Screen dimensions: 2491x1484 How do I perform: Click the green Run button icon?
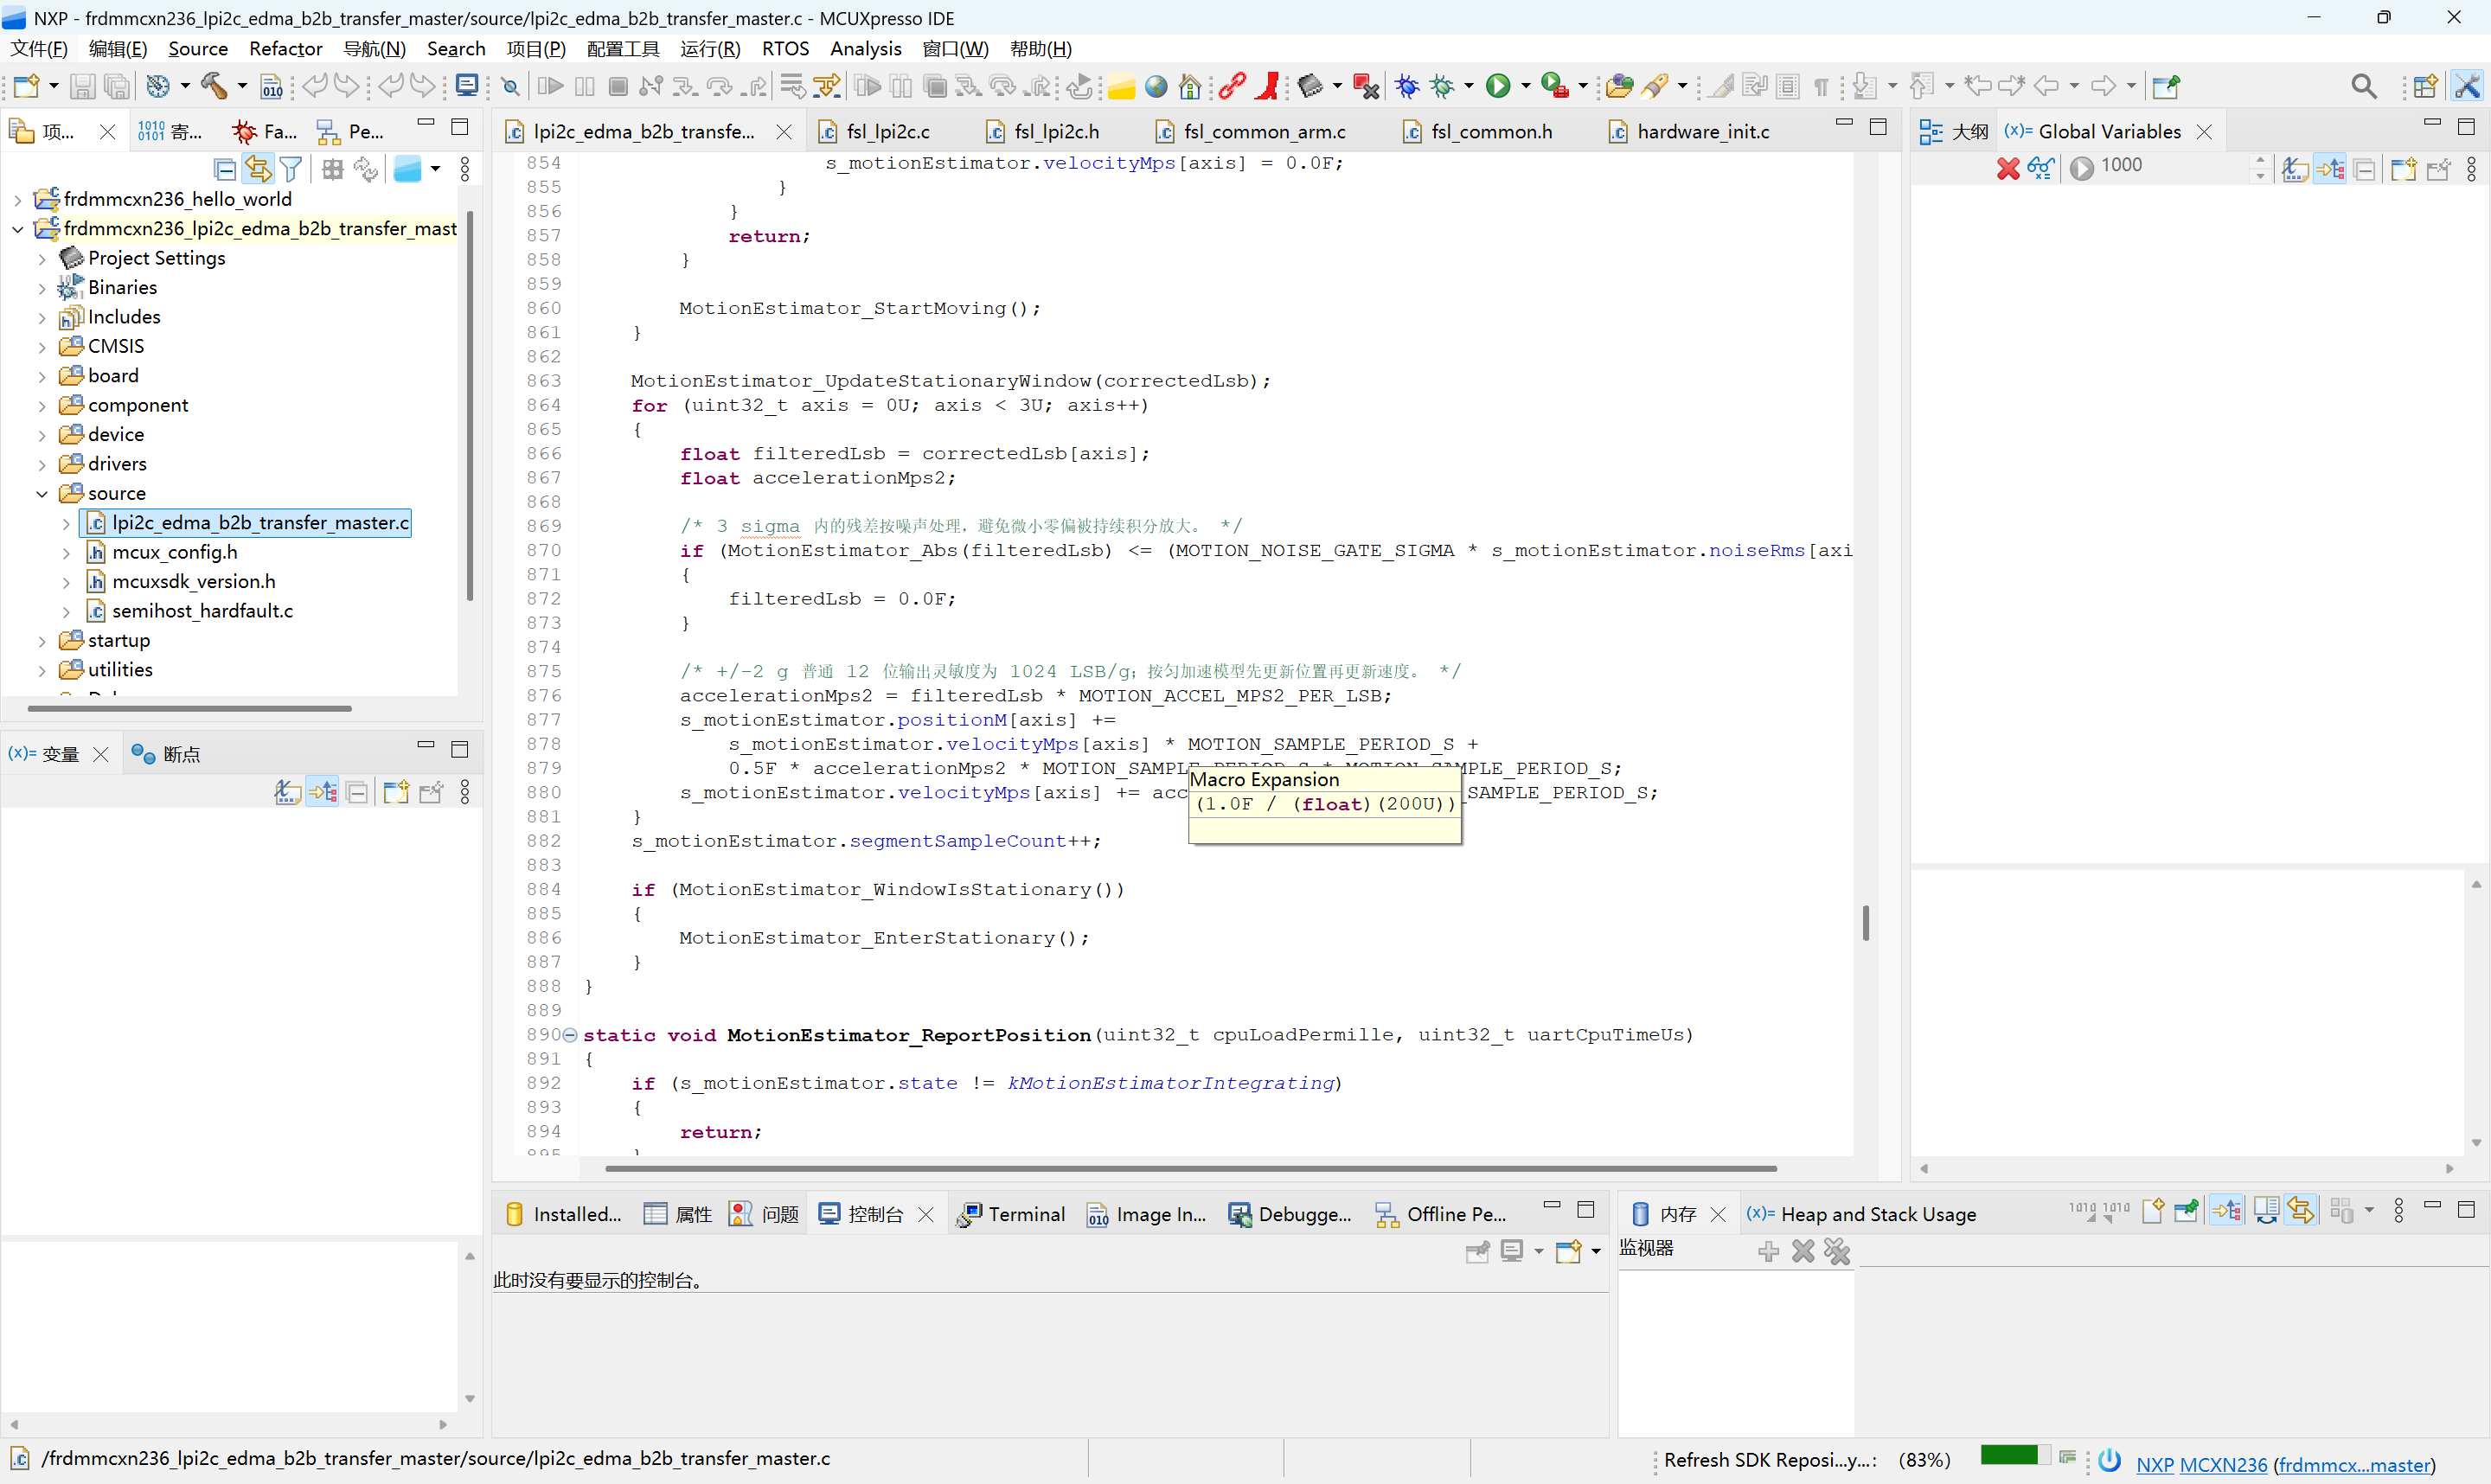pos(1498,86)
